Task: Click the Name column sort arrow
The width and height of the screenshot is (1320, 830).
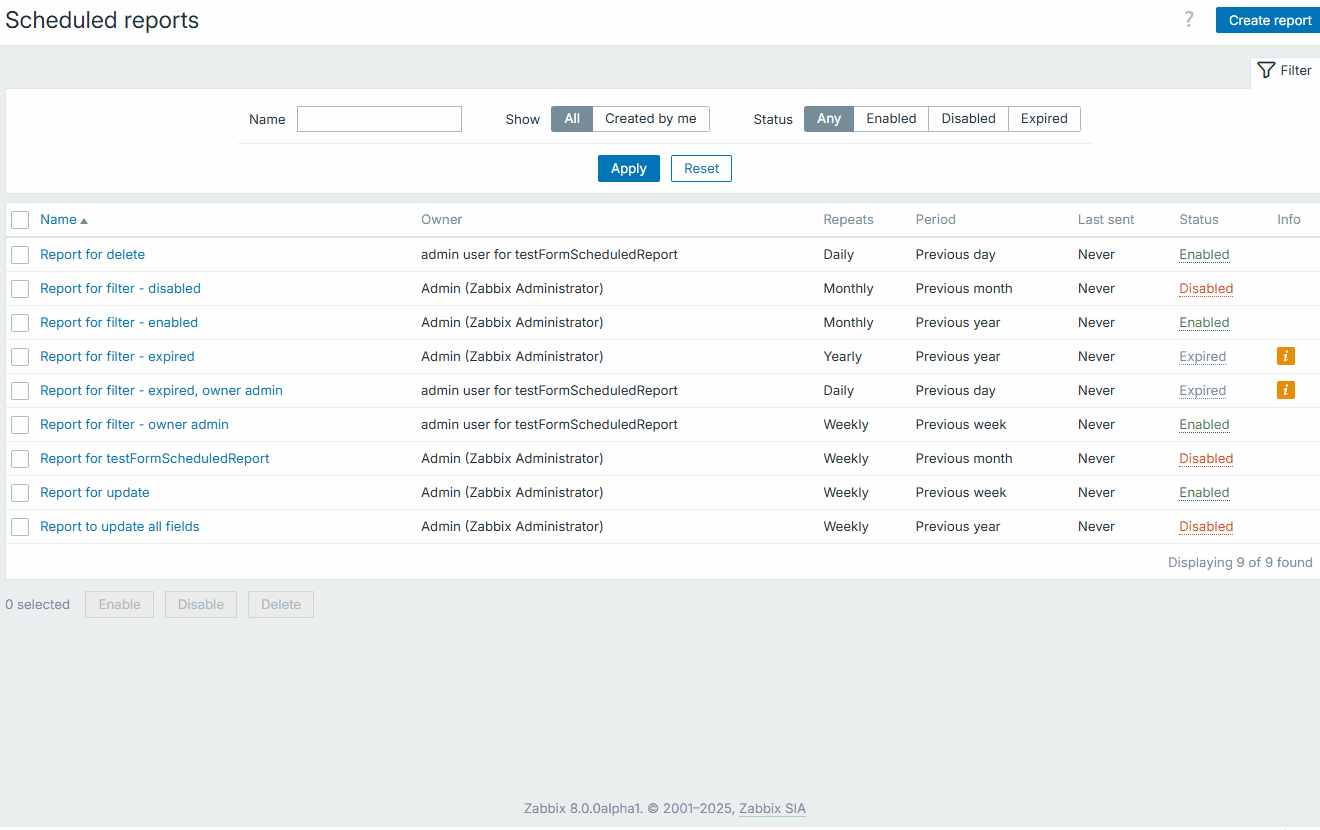Action: 84,220
